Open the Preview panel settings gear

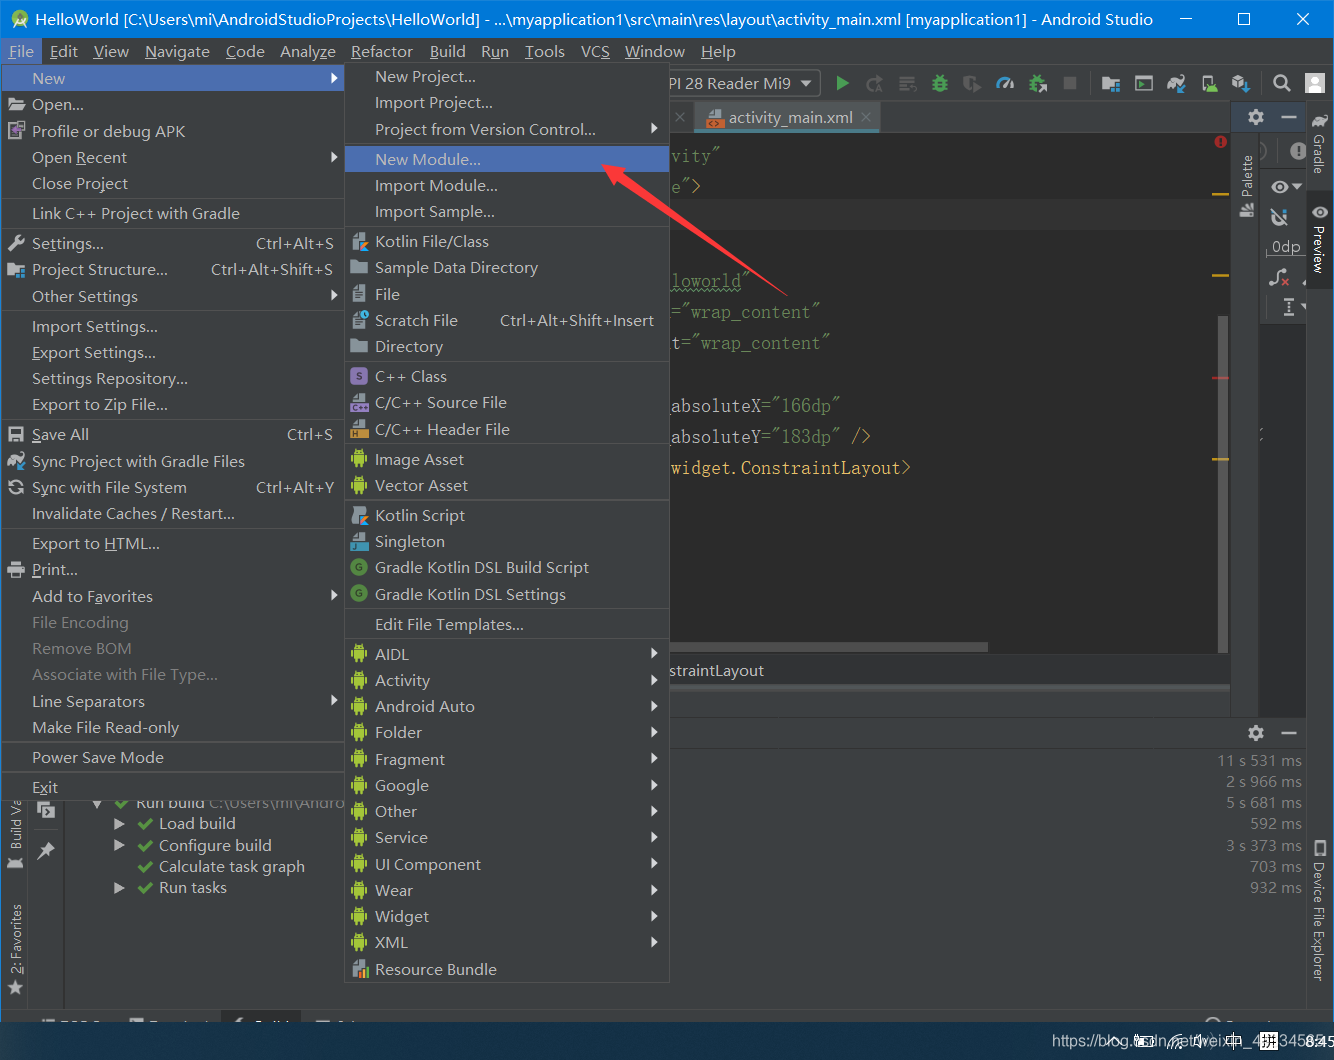point(1256,117)
